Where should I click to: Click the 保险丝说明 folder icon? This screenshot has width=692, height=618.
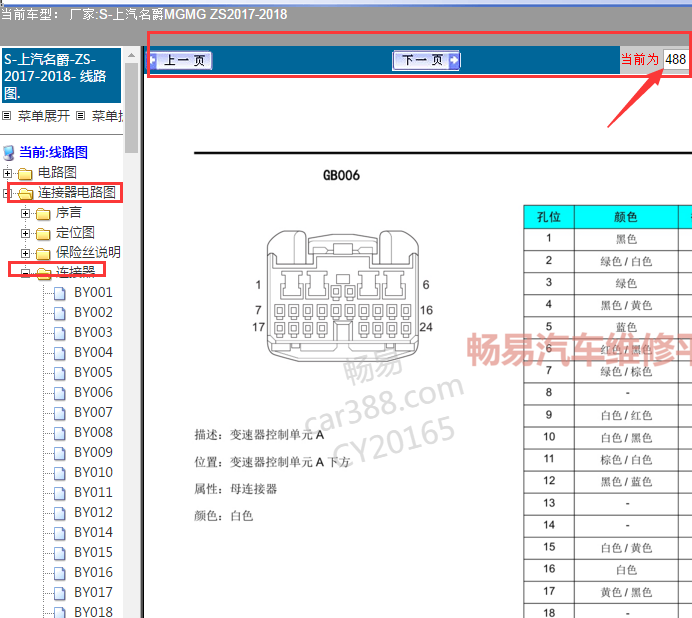coord(43,253)
